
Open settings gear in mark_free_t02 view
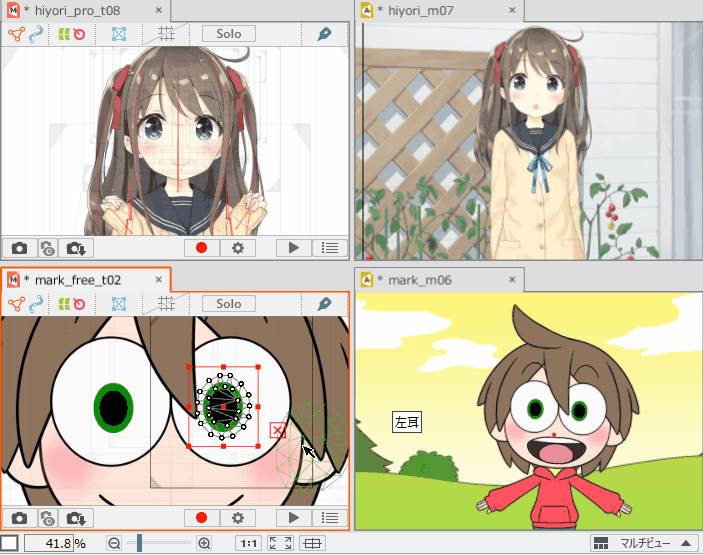click(x=238, y=517)
